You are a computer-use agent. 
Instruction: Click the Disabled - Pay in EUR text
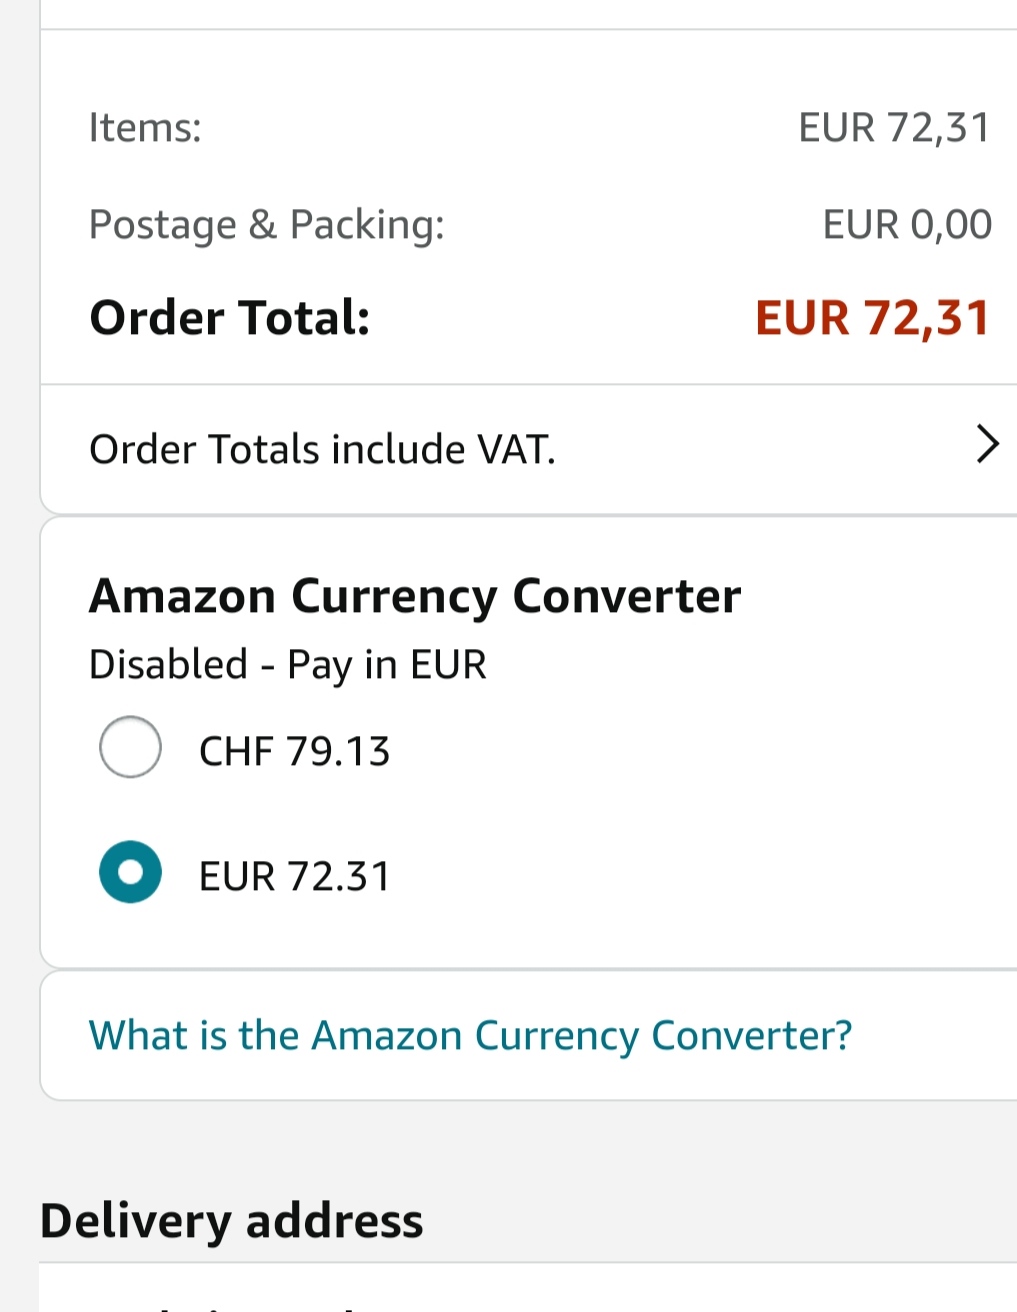288,665
